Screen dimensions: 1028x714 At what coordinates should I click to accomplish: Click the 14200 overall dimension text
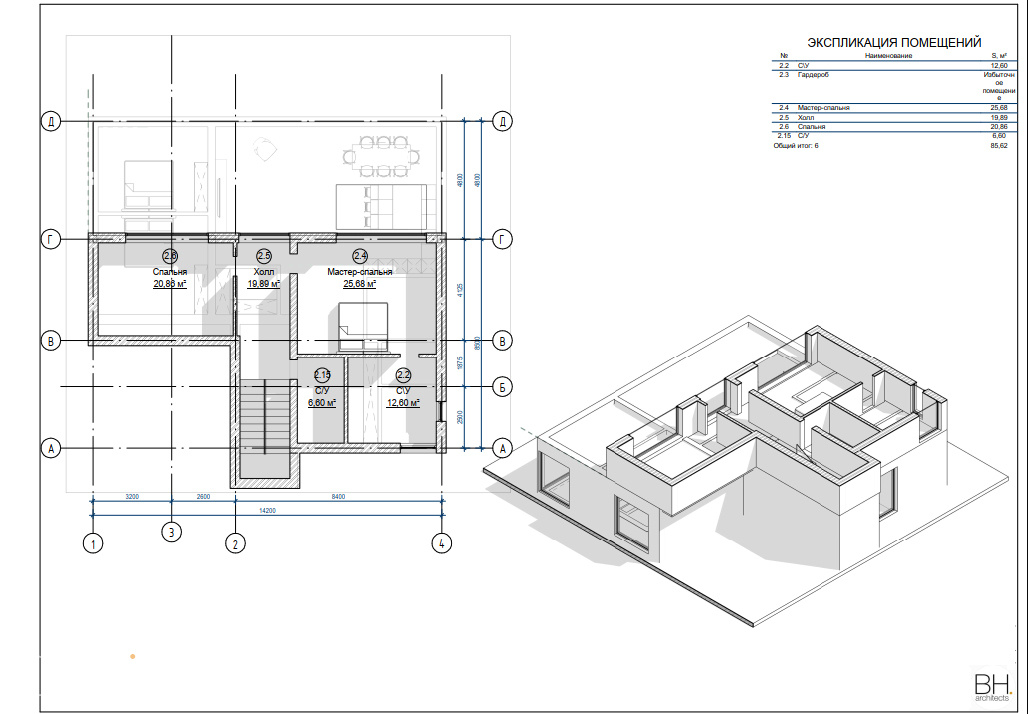tap(265, 511)
